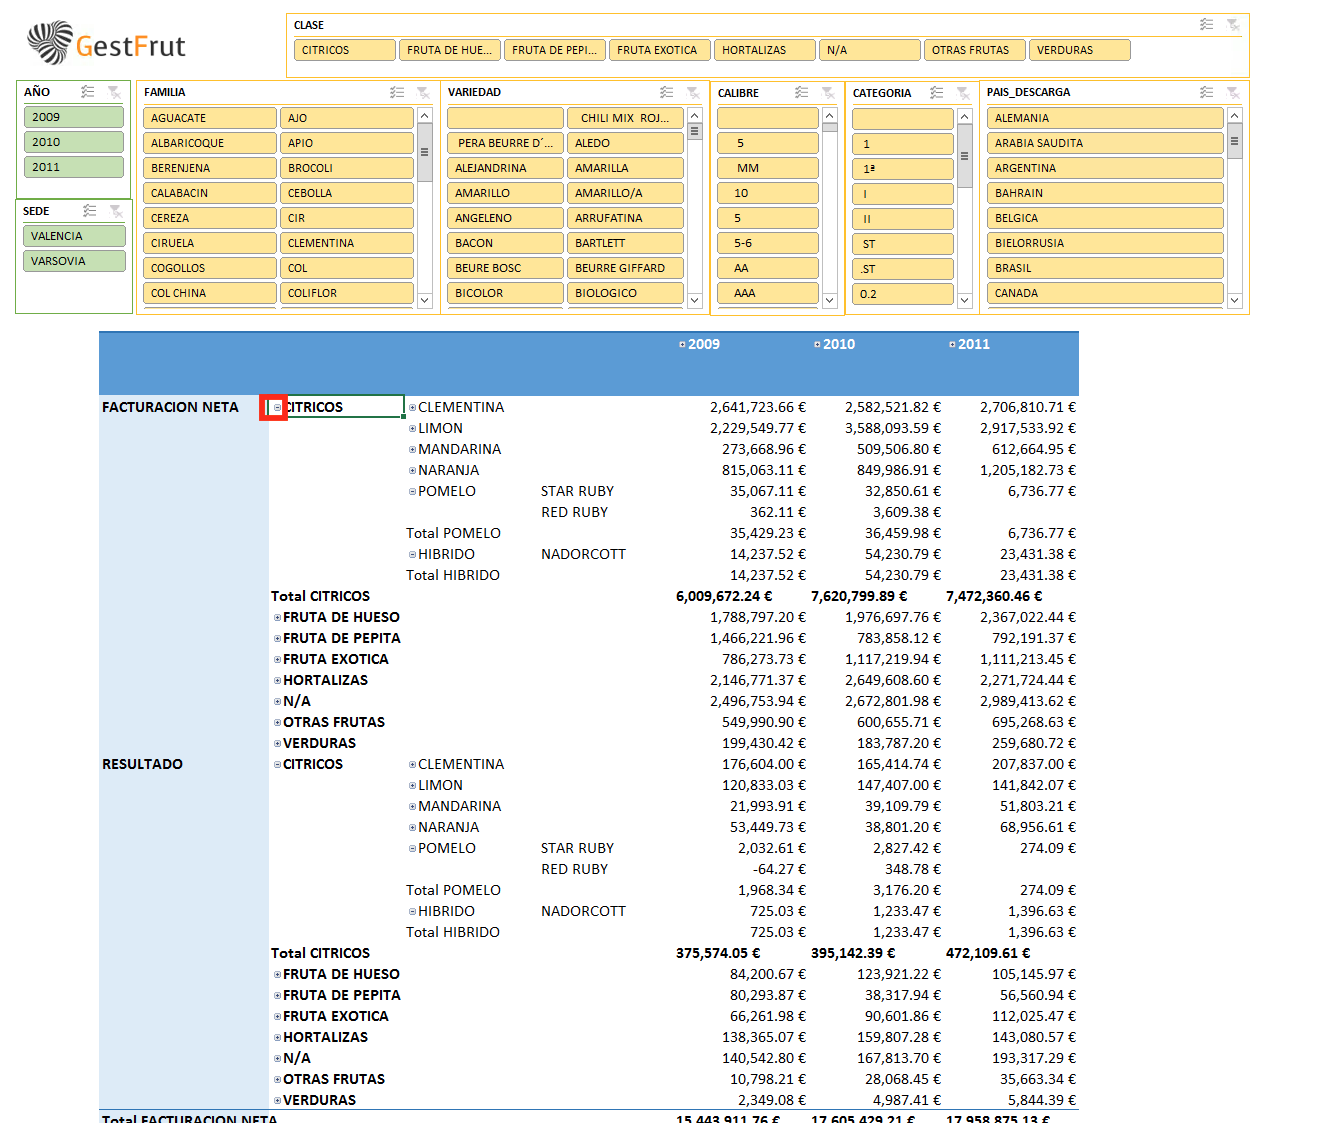Image resolution: width=1319 pixels, height=1123 pixels.
Task: Select BARTLETT in the VARIEDAD slicer
Action: point(625,243)
